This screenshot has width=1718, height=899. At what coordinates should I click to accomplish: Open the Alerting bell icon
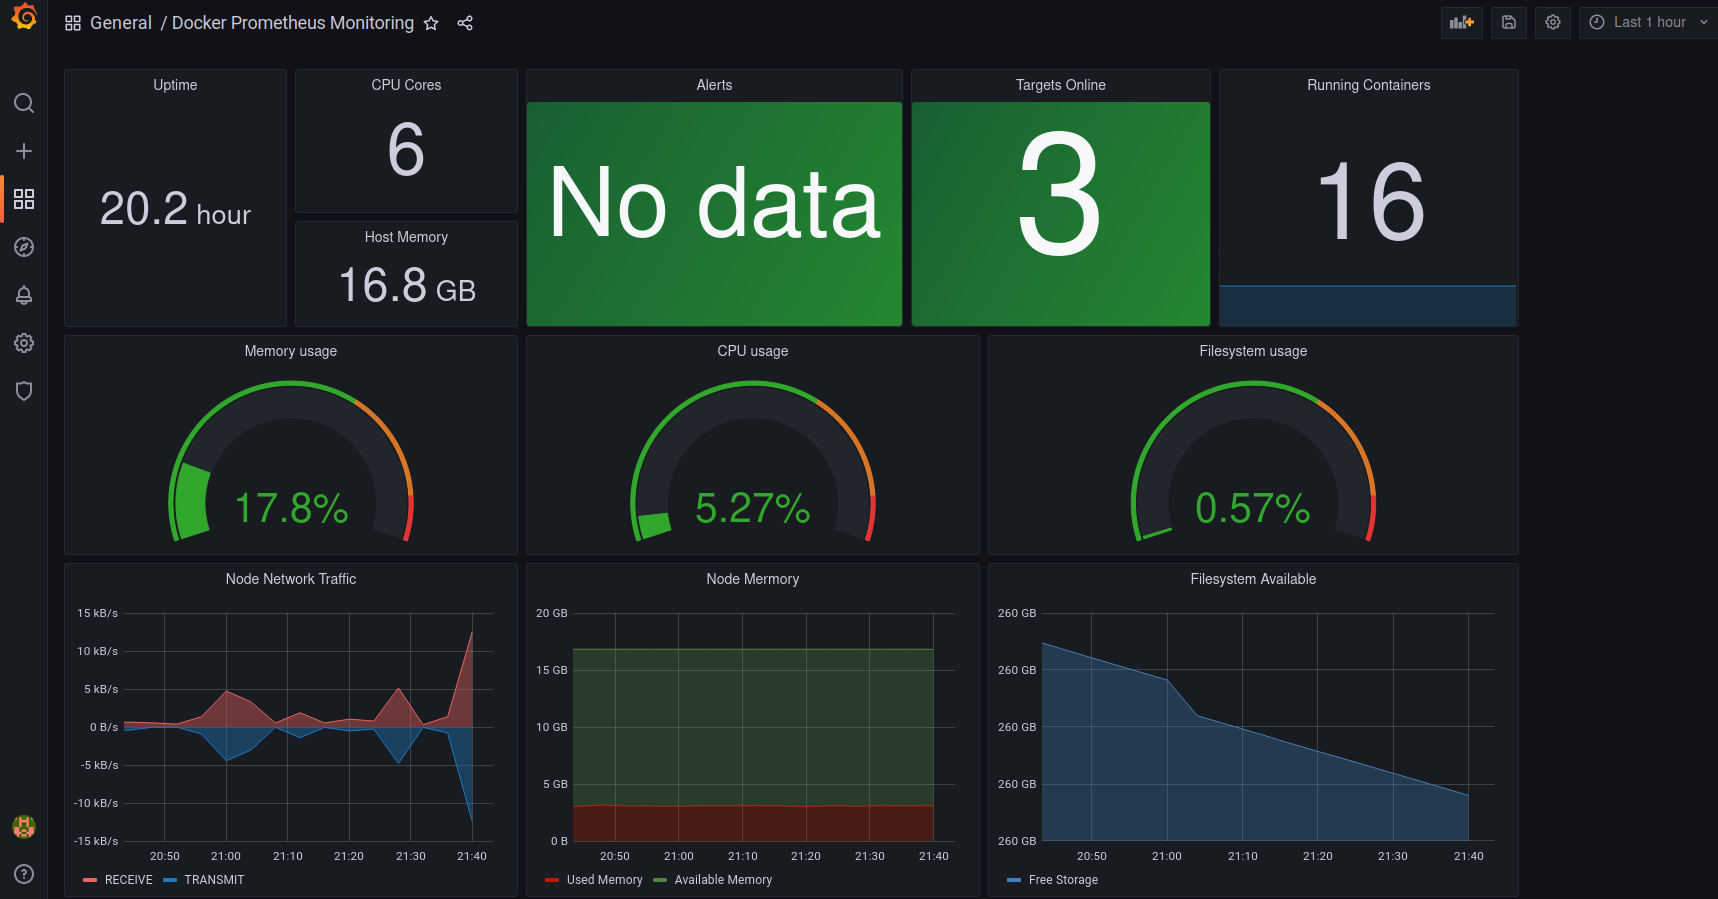[24, 295]
